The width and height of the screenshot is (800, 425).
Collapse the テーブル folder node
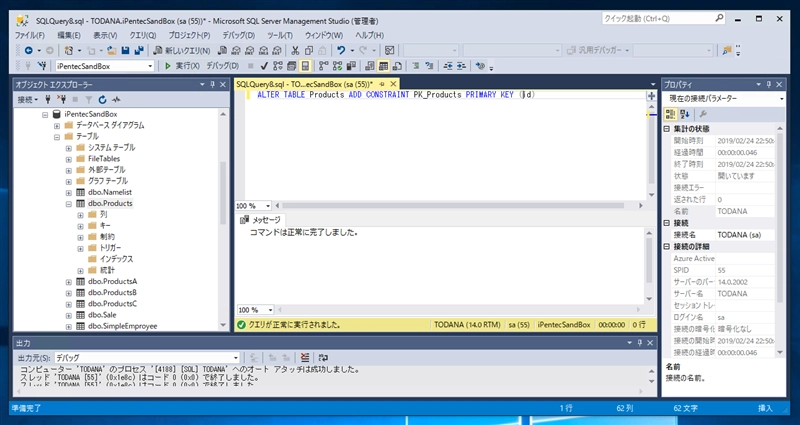click(x=57, y=137)
